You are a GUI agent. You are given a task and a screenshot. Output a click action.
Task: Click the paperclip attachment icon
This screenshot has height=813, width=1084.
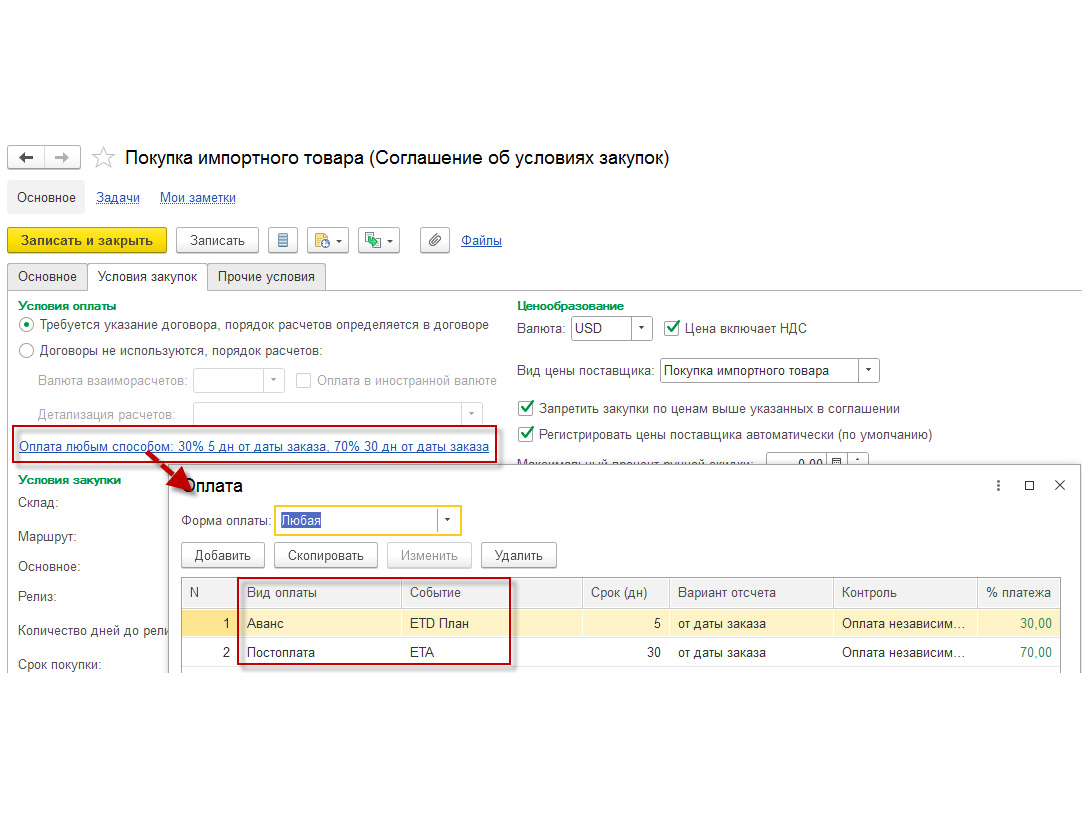point(435,240)
